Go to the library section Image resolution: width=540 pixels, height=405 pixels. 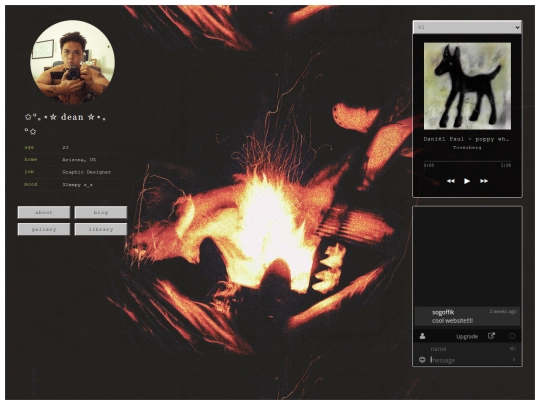(101, 229)
